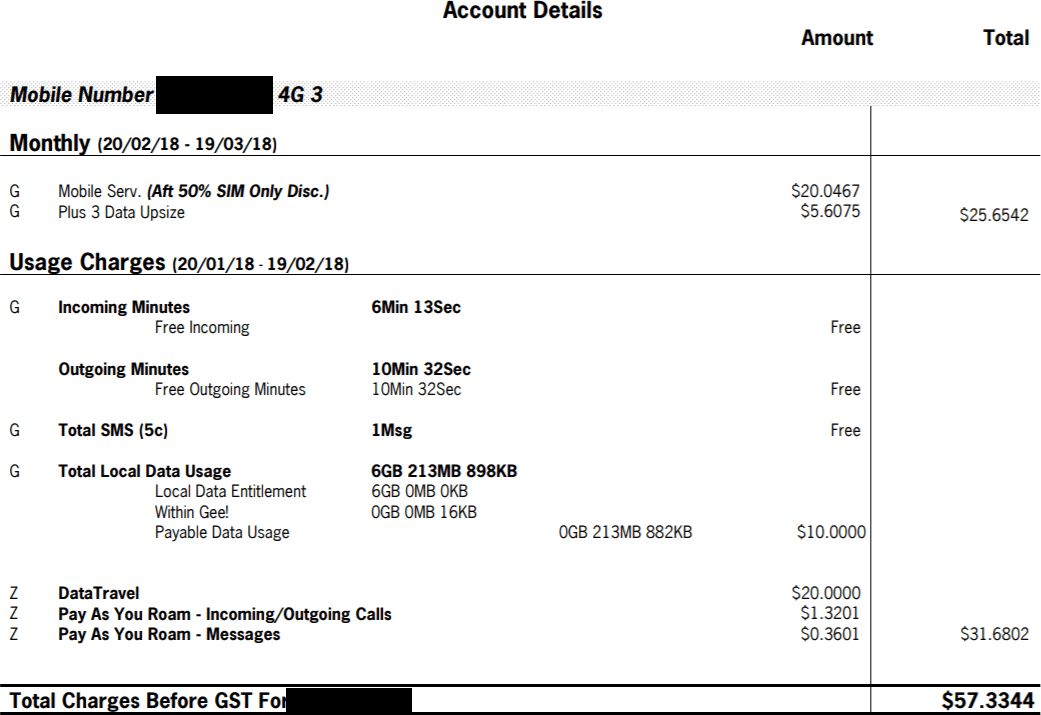Click '(Aft 50% SIM Only Disc.)' text
This screenshot has height=715, width=1041.
tap(238, 191)
